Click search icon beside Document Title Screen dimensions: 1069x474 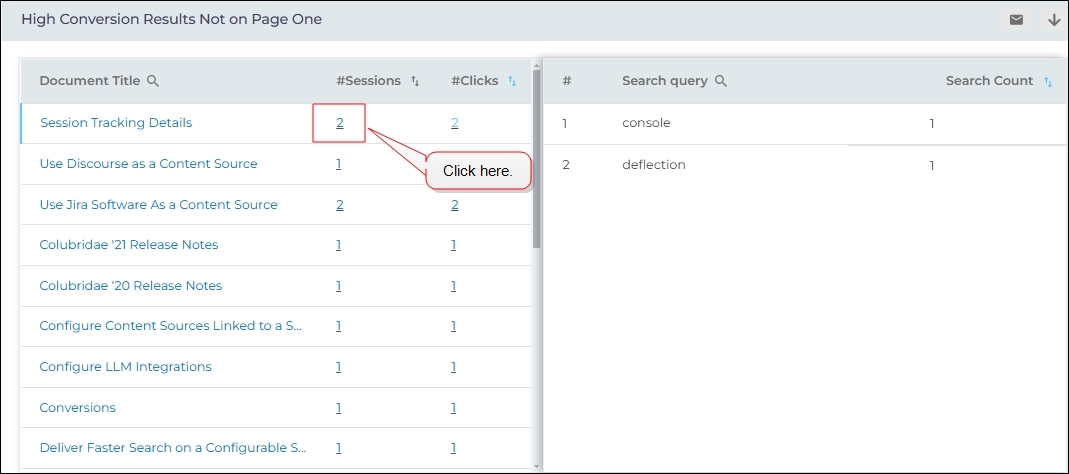[x=153, y=81]
